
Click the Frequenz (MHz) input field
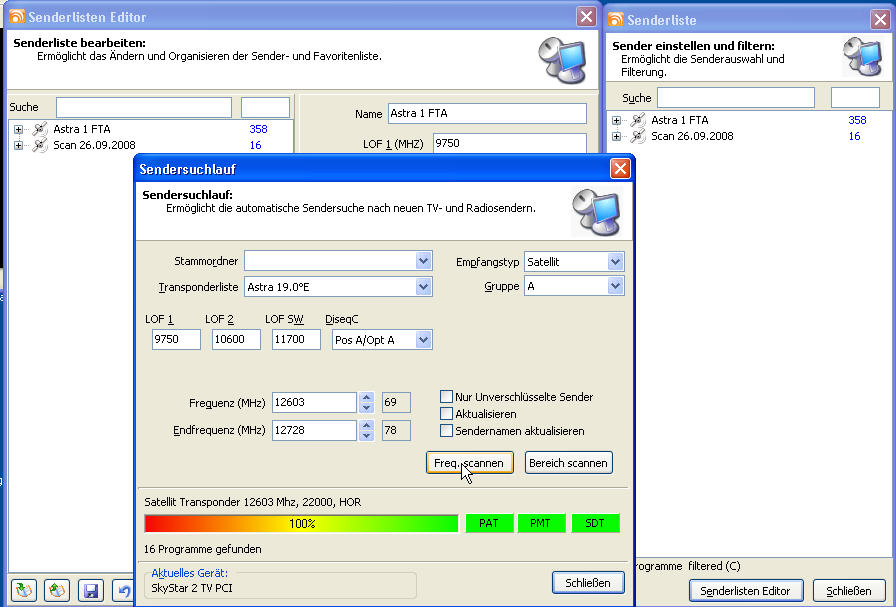click(x=313, y=403)
